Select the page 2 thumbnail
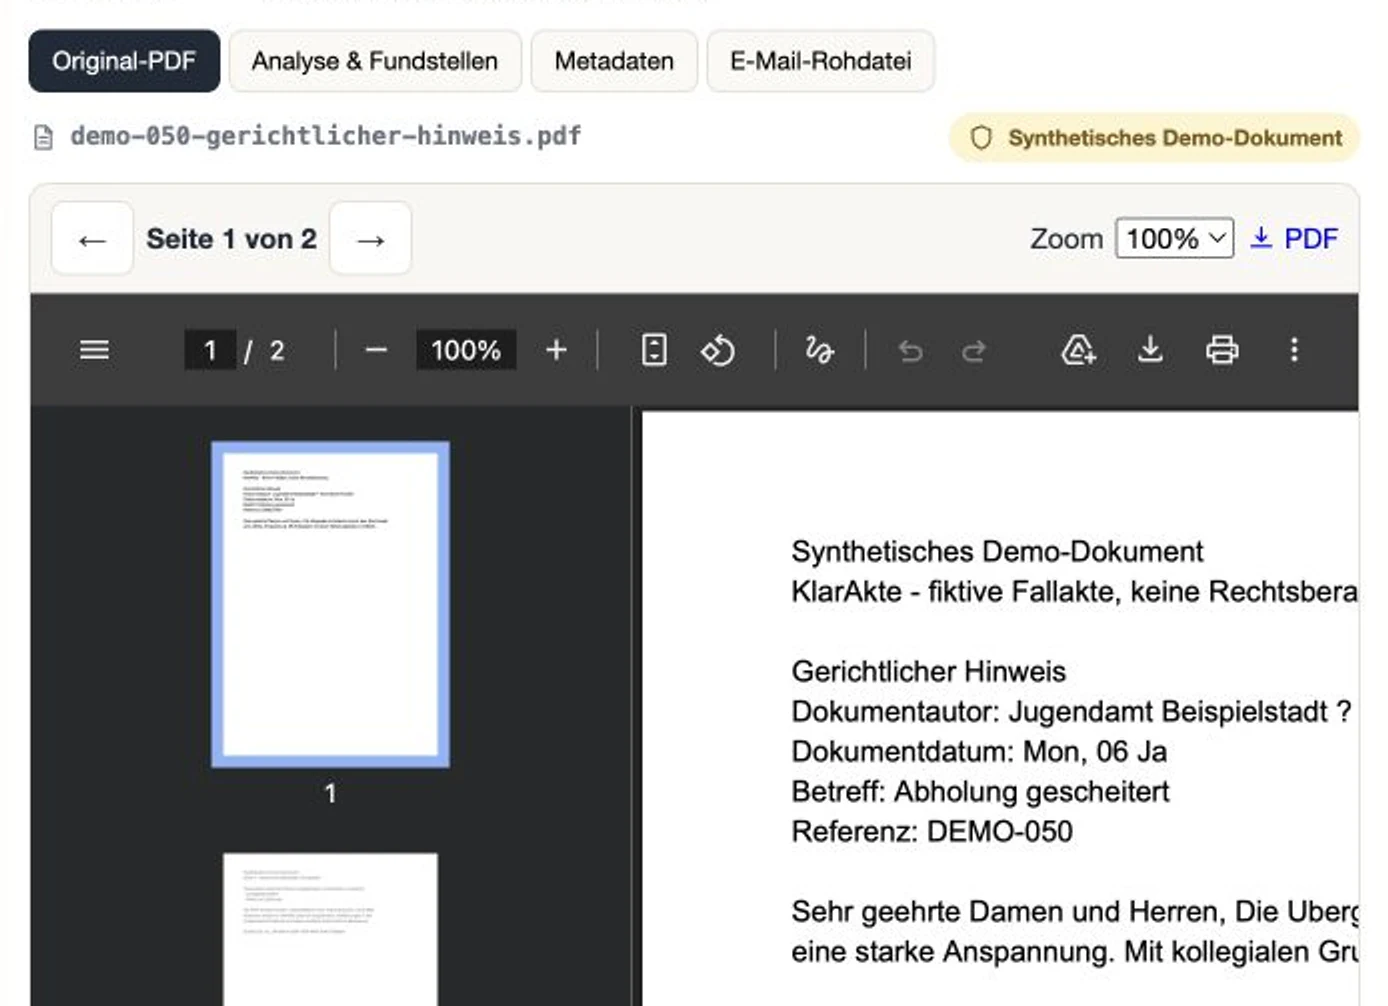Screen dimensions: 1388x1006 click(x=330, y=929)
